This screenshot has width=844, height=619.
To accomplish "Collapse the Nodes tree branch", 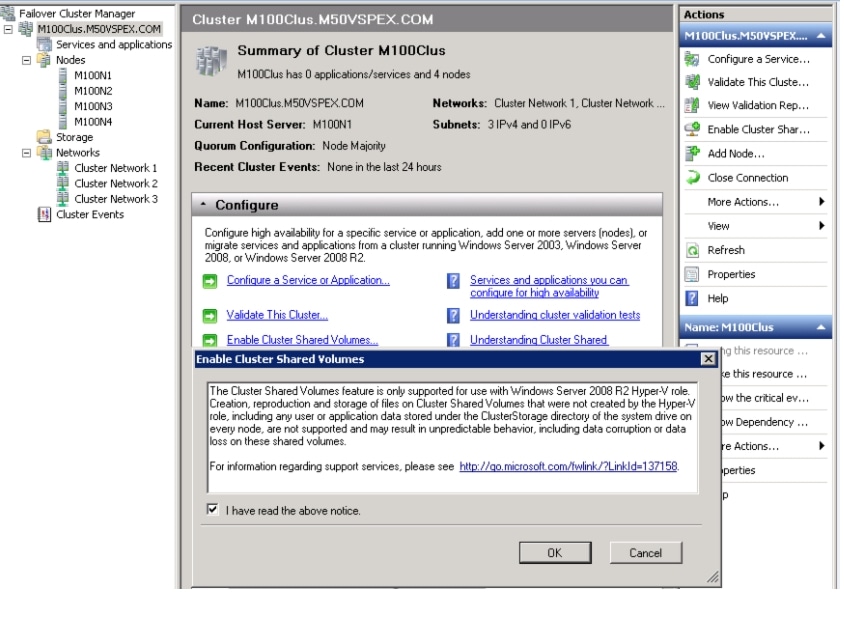I will pyautogui.click(x=26, y=60).
